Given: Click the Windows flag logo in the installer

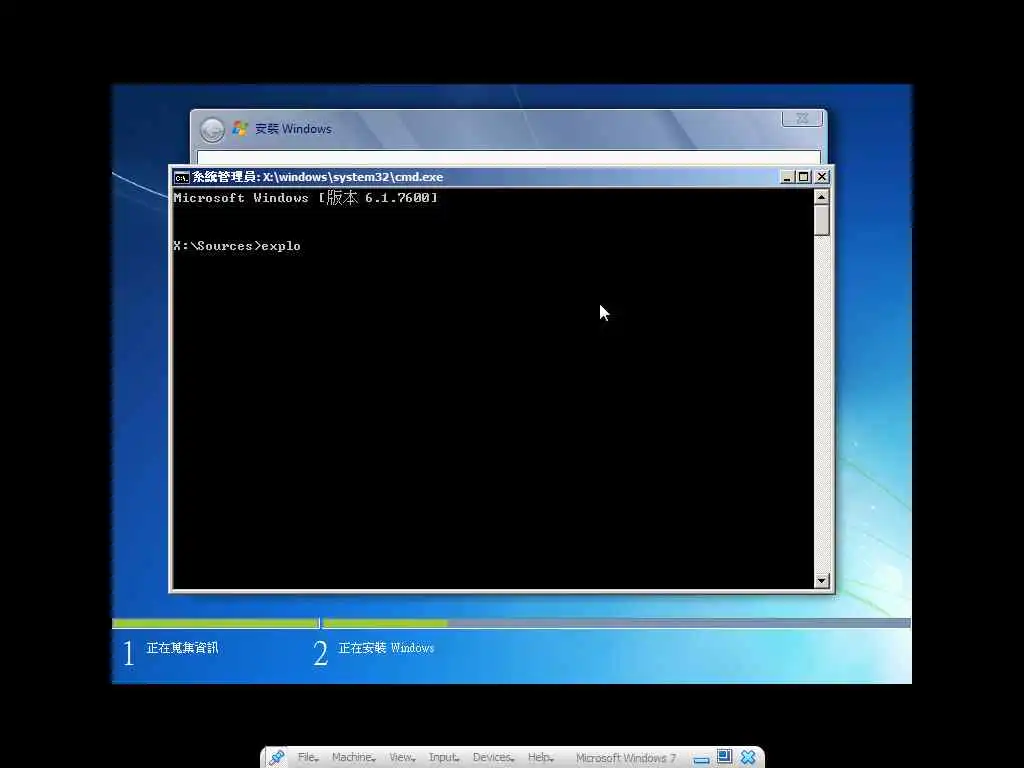Looking at the screenshot, I should pyautogui.click(x=240, y=129).
